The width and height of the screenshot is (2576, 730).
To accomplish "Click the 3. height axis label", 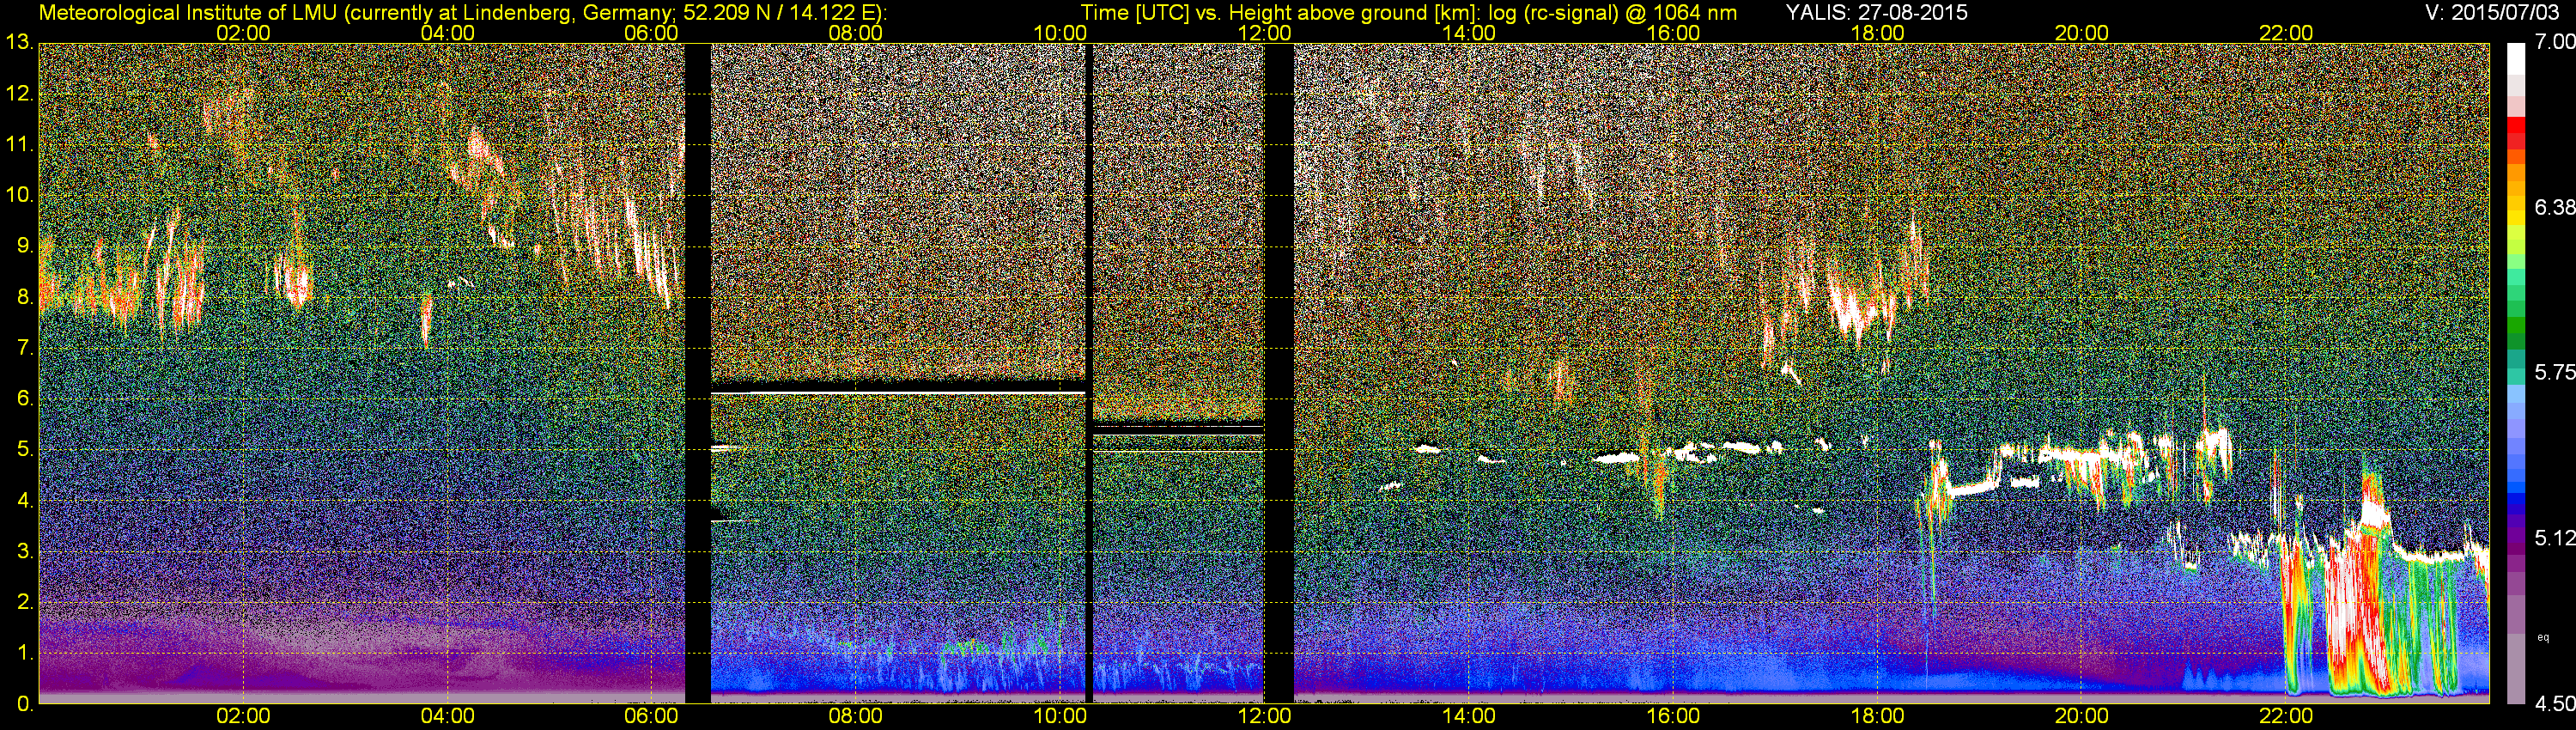I will (24, 552).
